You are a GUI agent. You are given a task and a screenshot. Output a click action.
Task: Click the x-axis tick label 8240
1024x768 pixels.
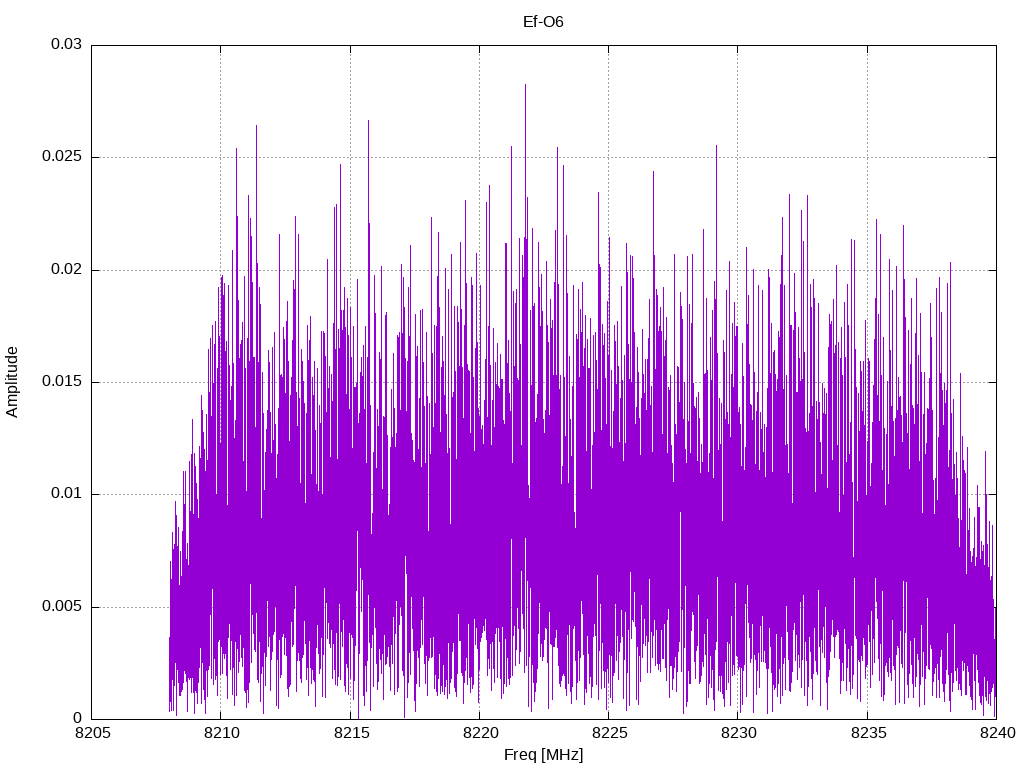coord(998,733)
